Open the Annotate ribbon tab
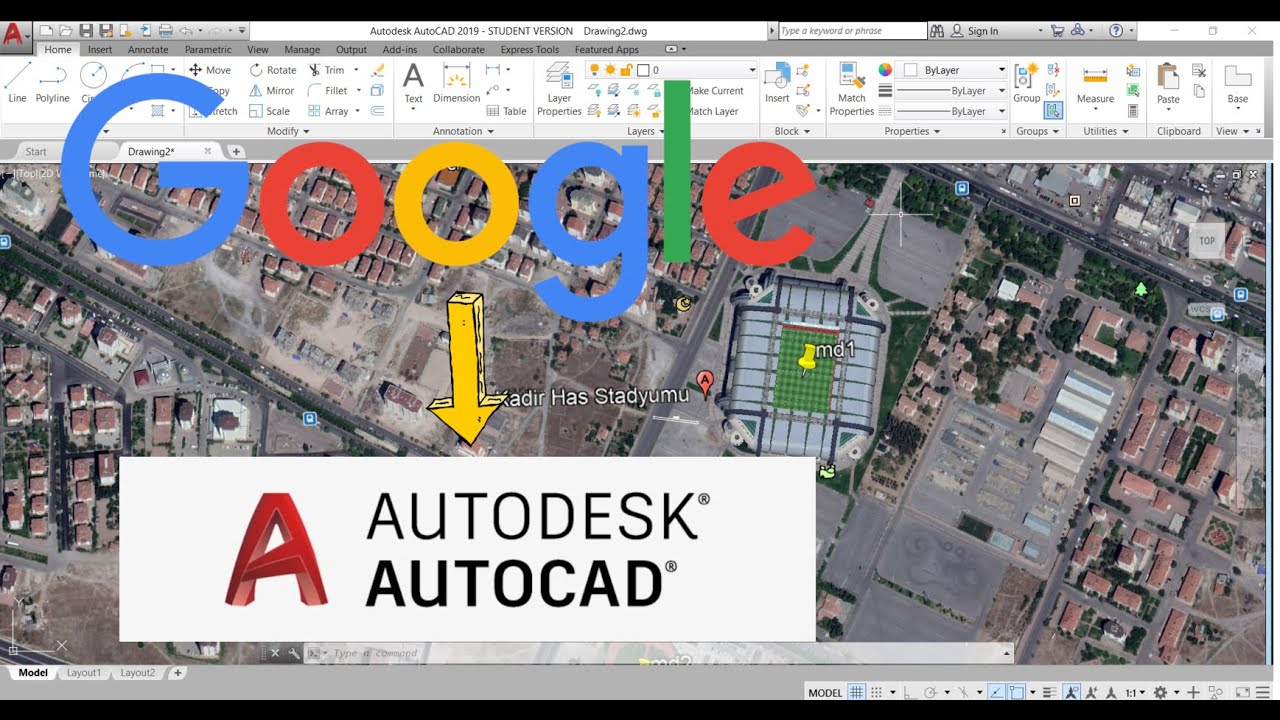This screenshot has width=1280, height=720. point(148,49)
